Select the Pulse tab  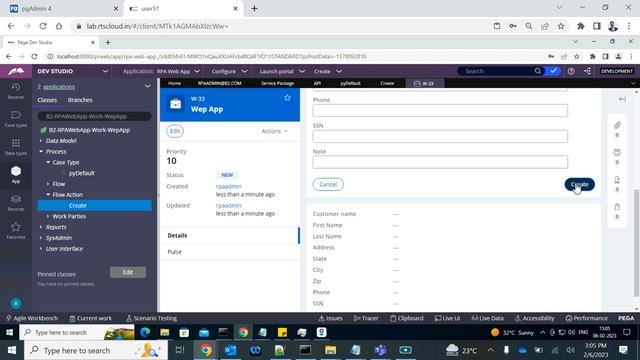(x=229, y=252)
